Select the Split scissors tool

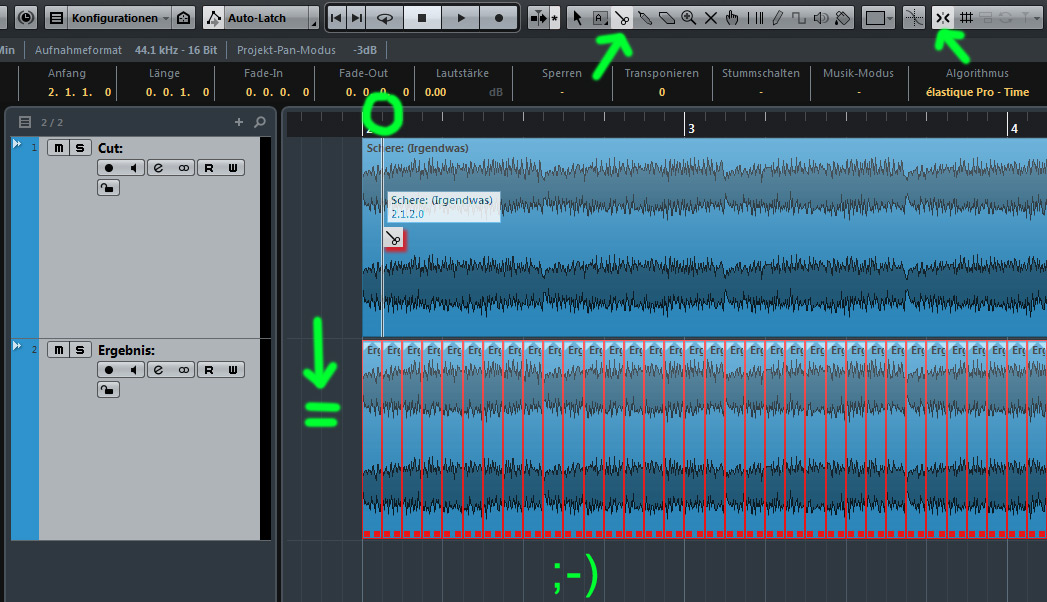coord(622,18)
